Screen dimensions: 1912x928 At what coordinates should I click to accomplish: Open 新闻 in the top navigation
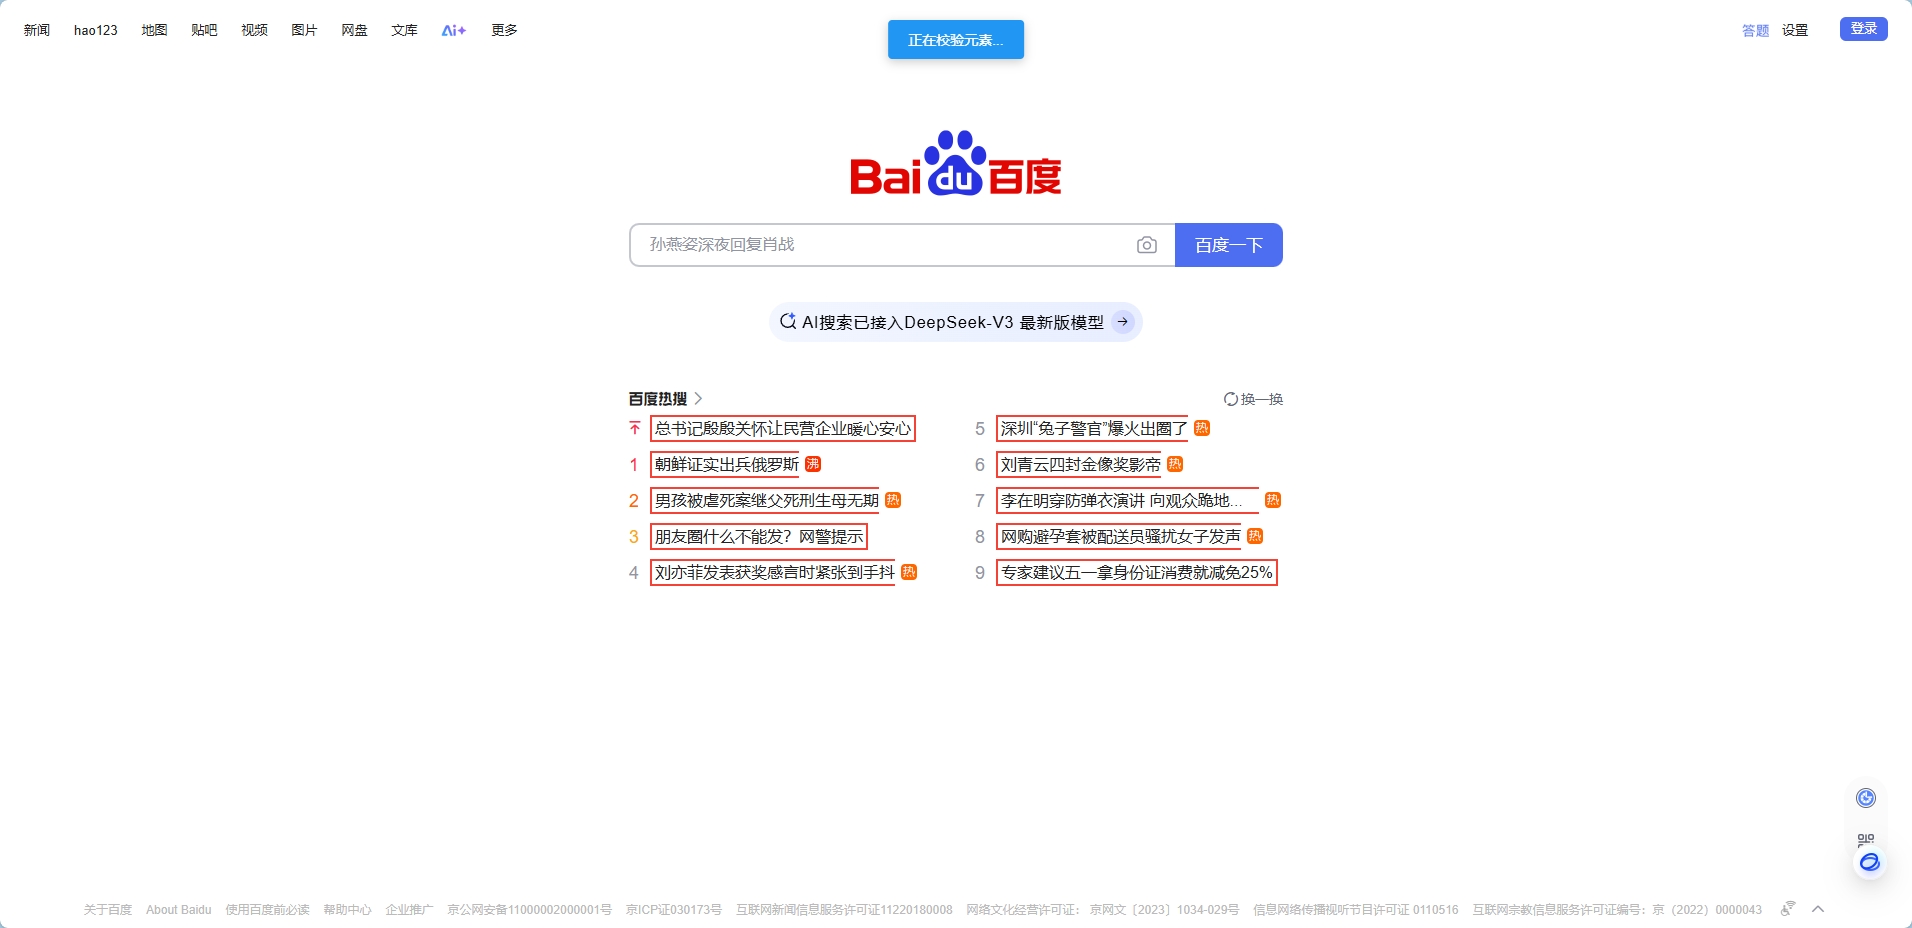tap(37, 30)
